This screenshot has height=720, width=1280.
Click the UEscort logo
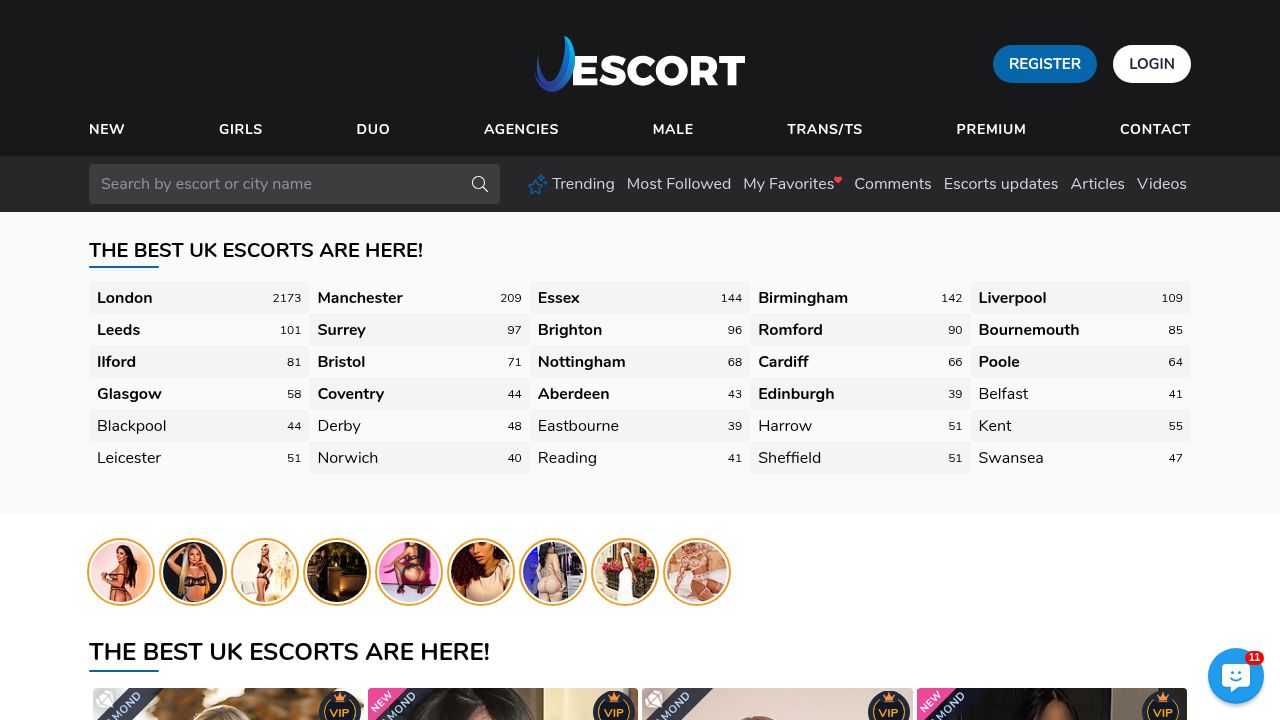point(640,64)
